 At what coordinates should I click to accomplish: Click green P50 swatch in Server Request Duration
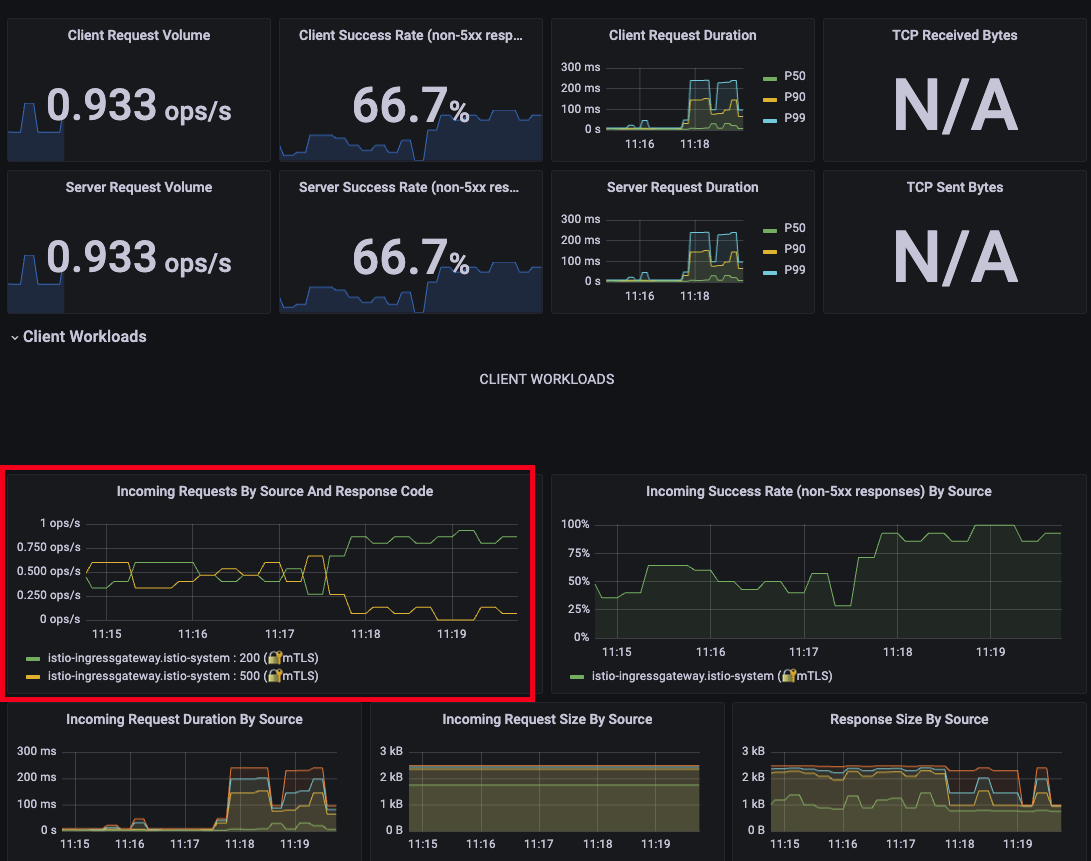pyautogui.click(x=770, y=230)
